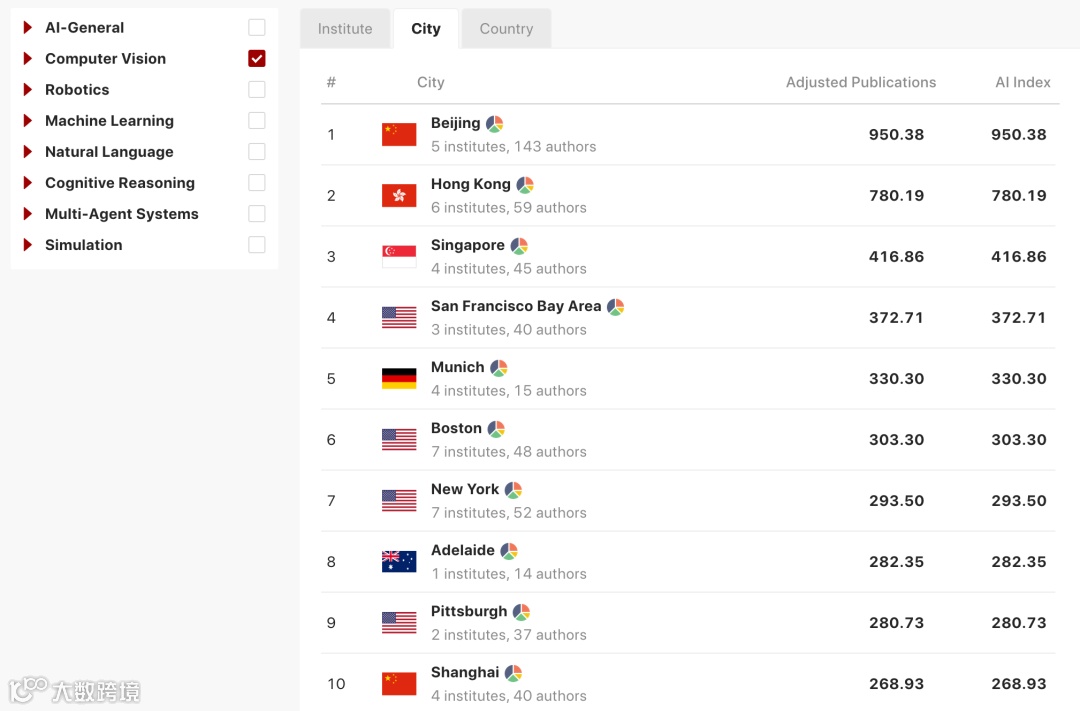Show Munich's pie chart icon
This screenshot has height=711, width=1080.
[x=498, y=368]
